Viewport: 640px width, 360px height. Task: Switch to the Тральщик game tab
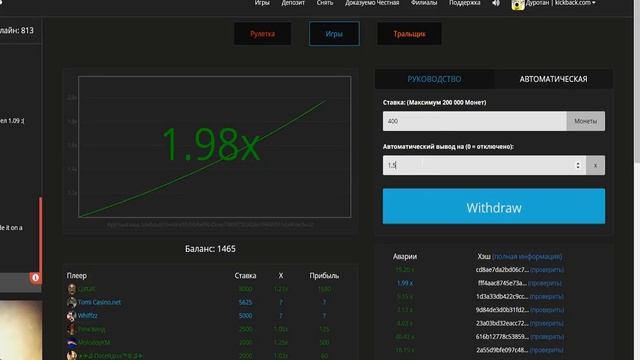[x=409, y=34]
